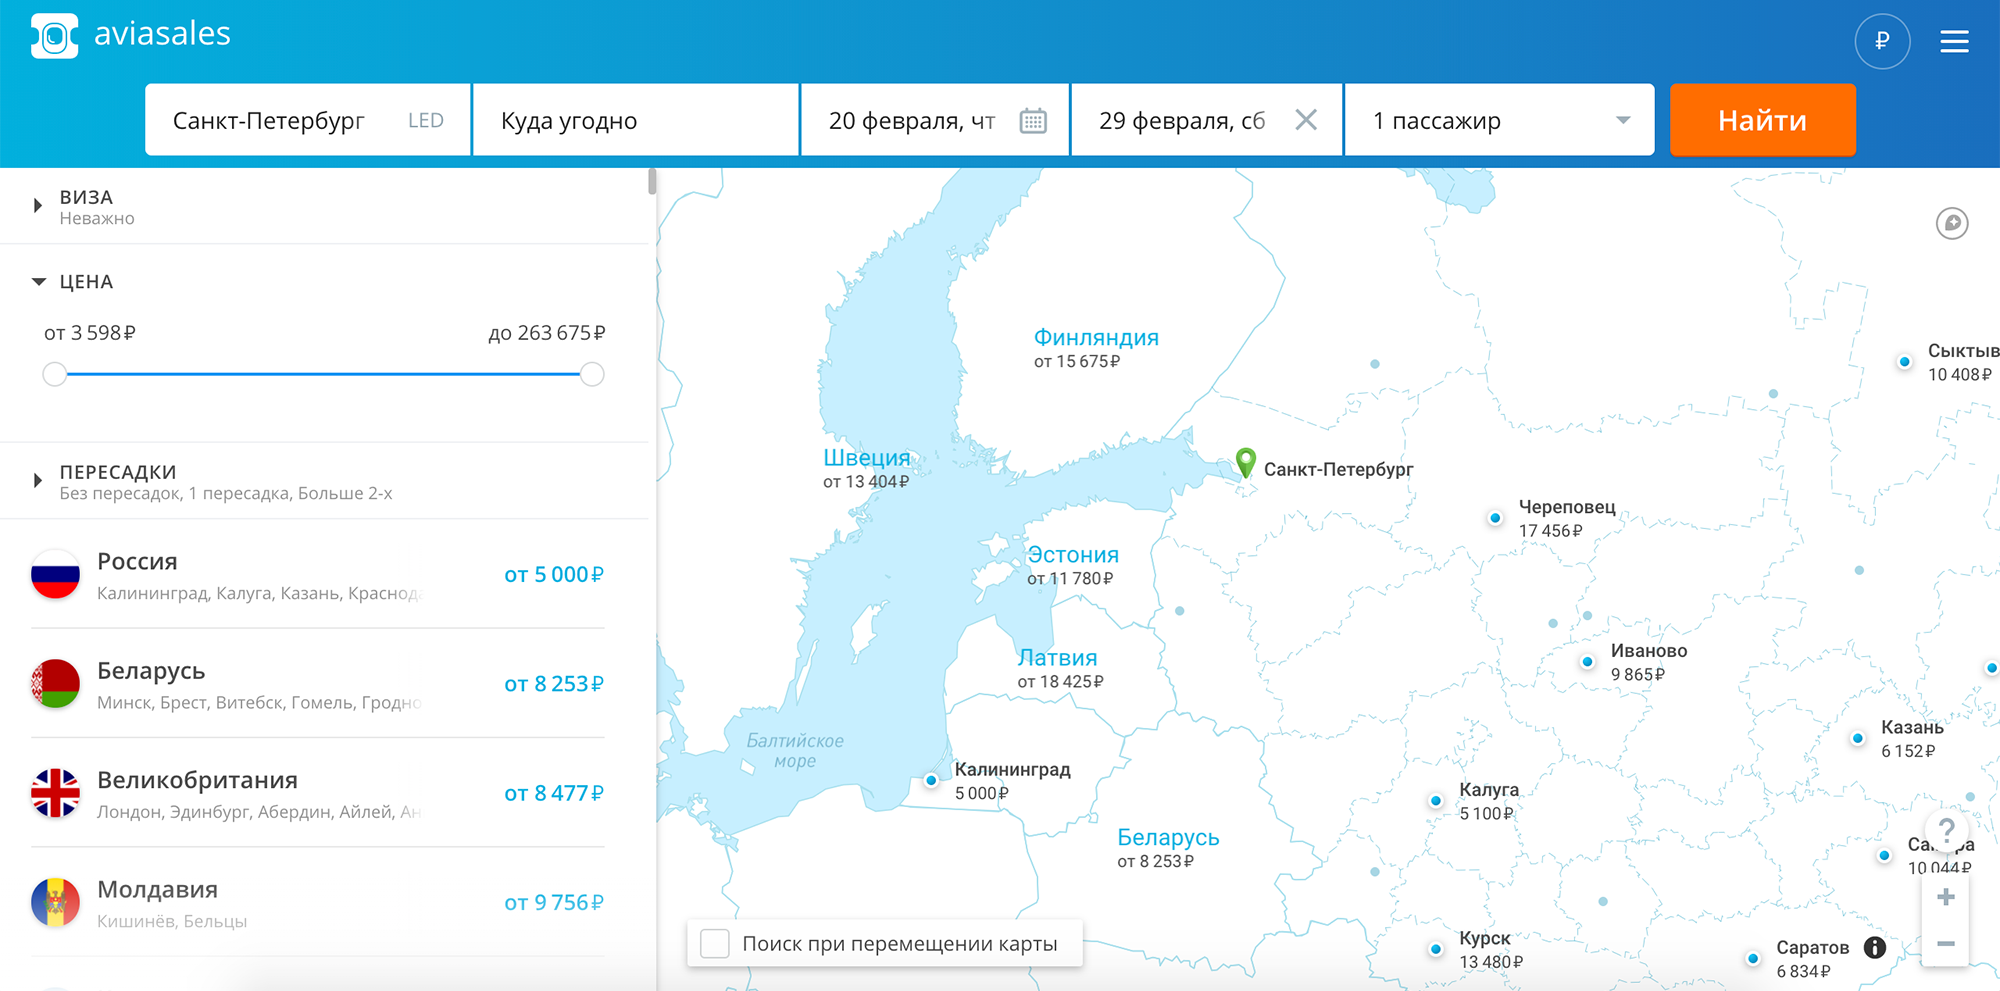Select the Санкт-Петербург green map pin
The width and height of the screenshot is (2000, 991).
[1245, 462]
